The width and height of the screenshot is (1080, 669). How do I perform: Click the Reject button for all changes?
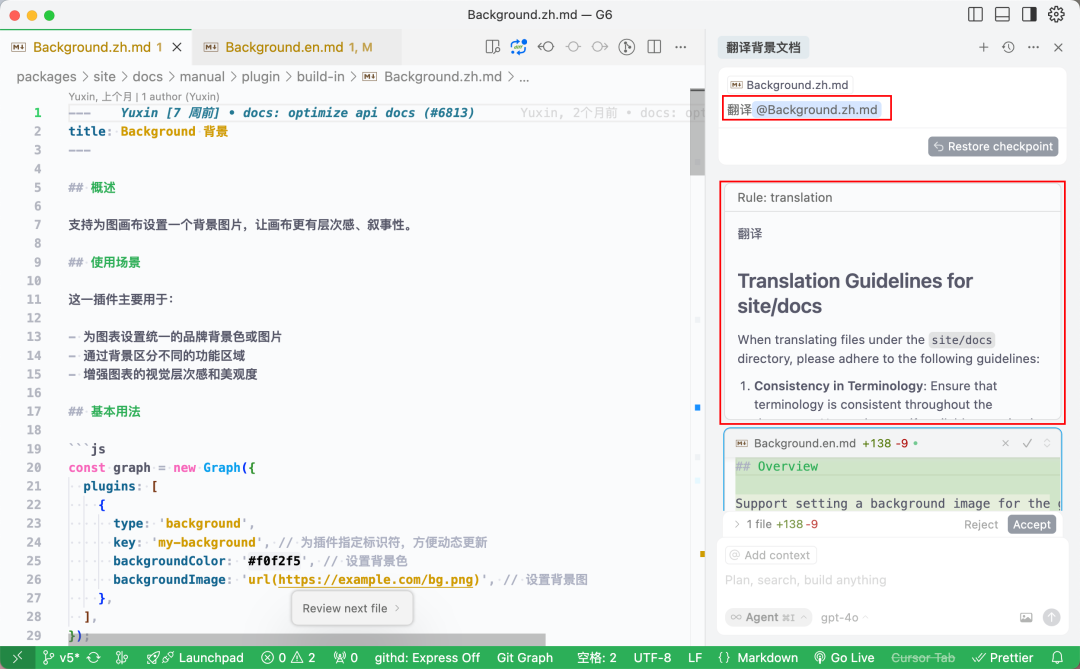point(981,524)
